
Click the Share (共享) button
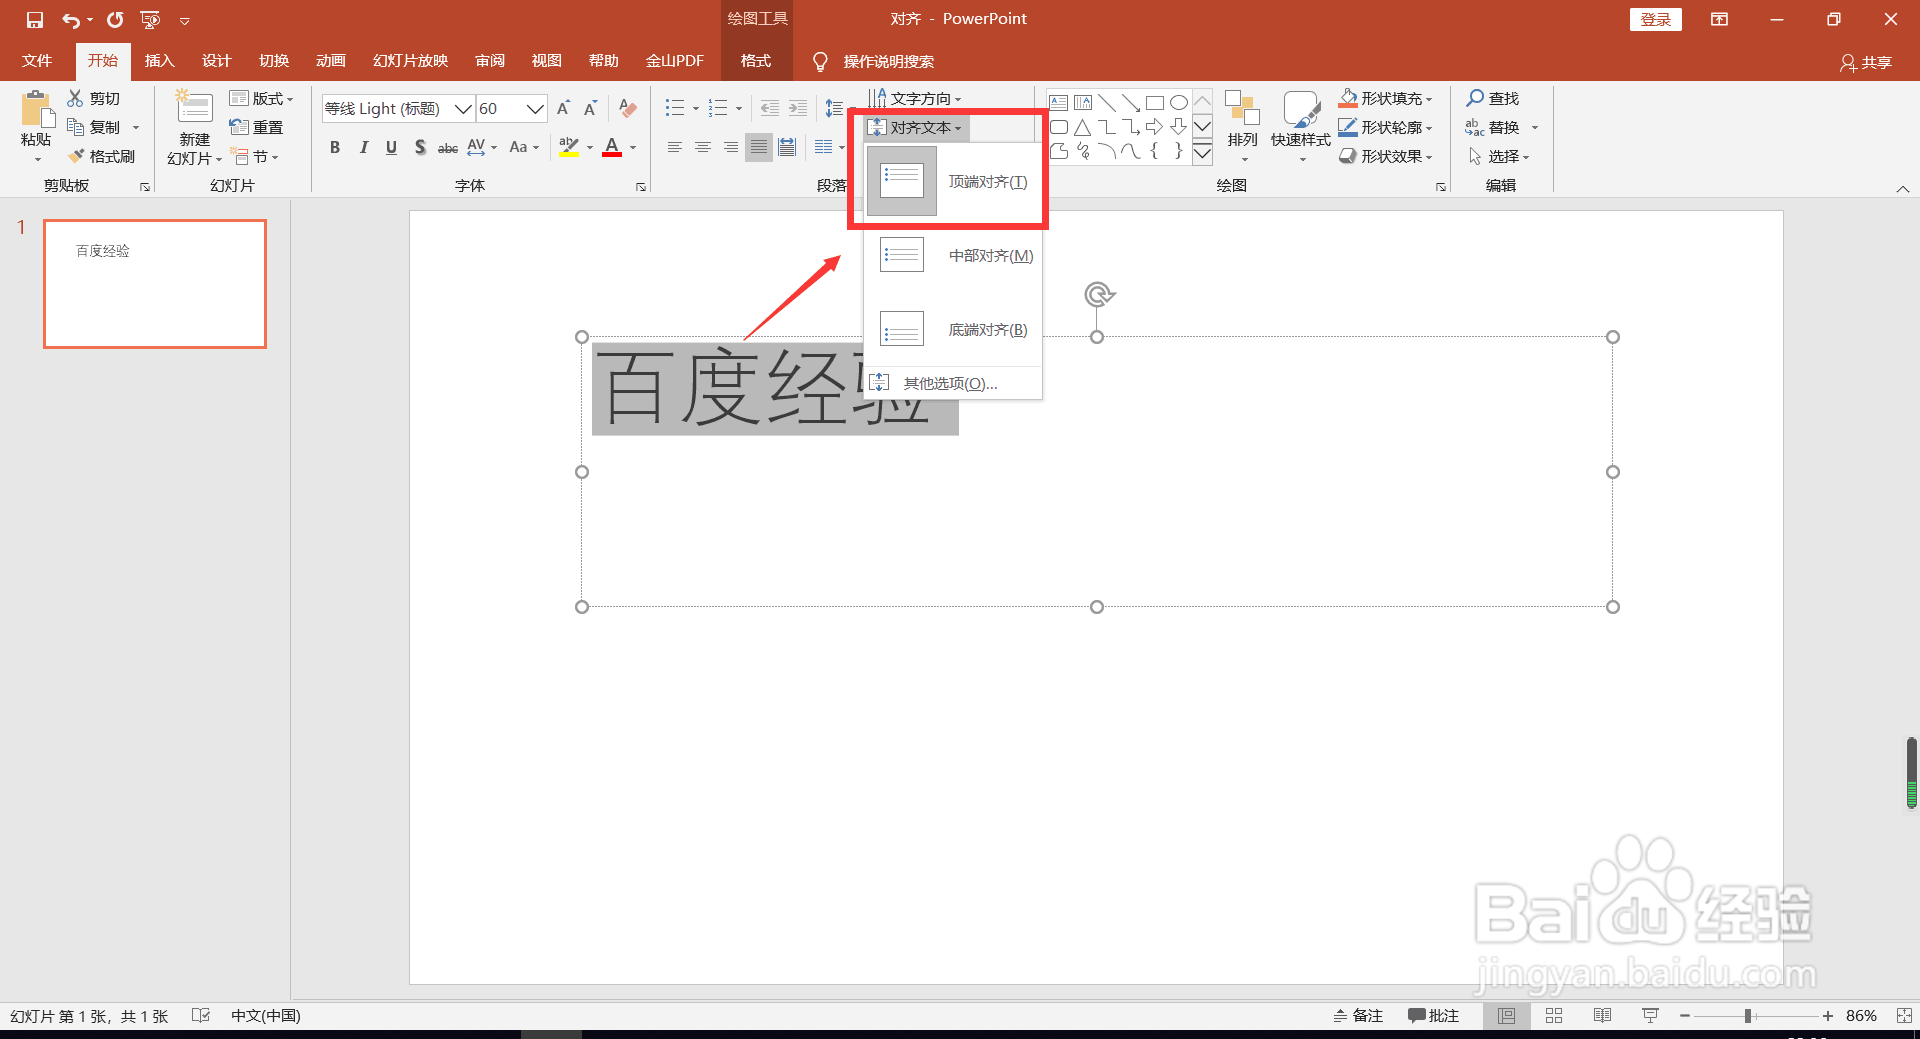tap(1866, 62)
